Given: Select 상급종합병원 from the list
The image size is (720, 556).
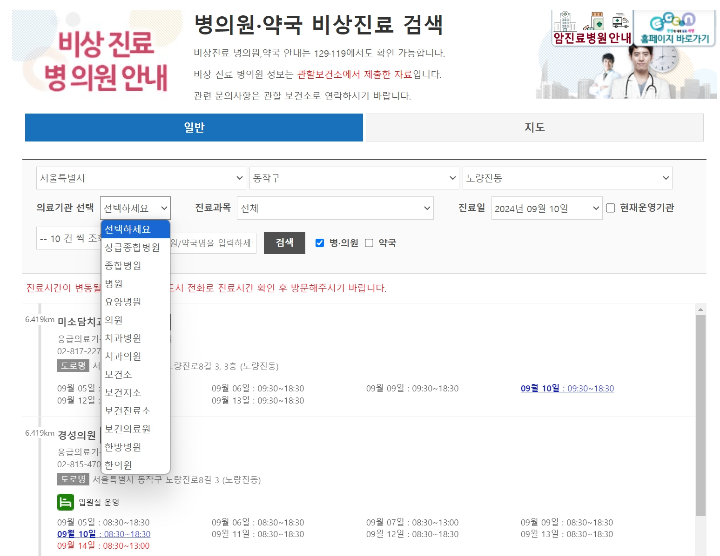Looking at the screenshot, I should click(135, 247).
